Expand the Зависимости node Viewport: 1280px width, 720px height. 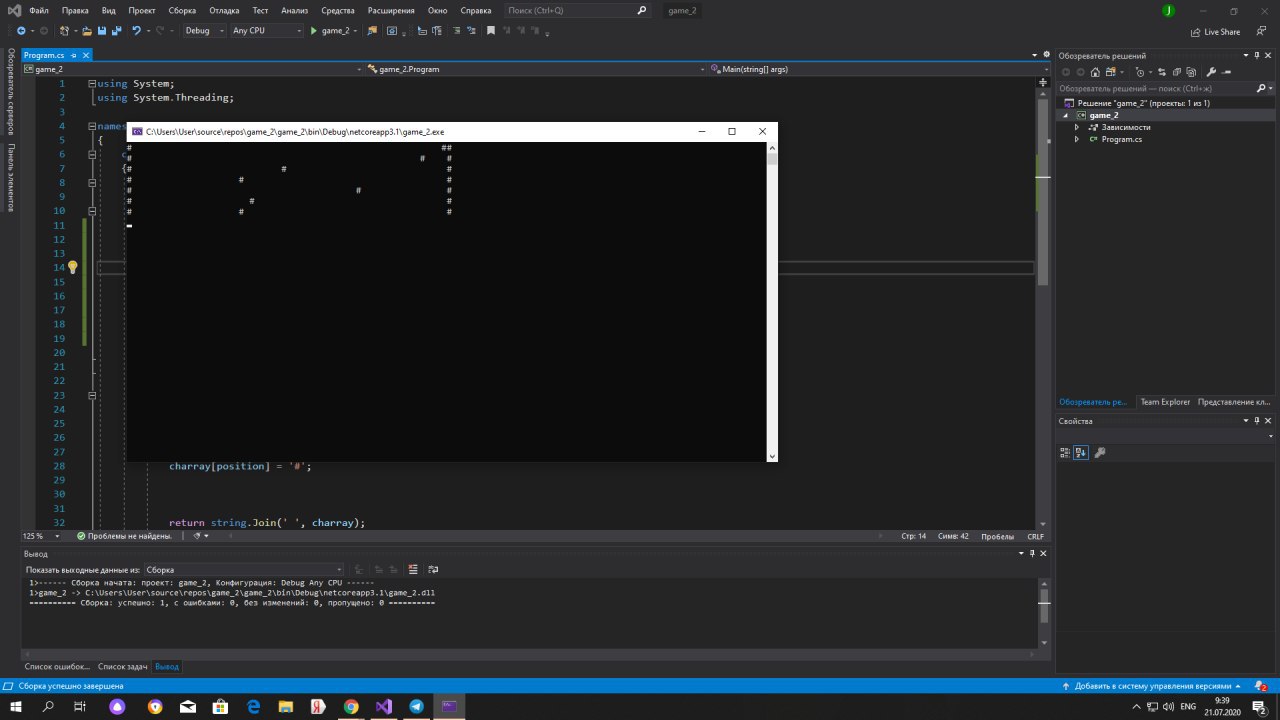click(x=1077, y=127)
